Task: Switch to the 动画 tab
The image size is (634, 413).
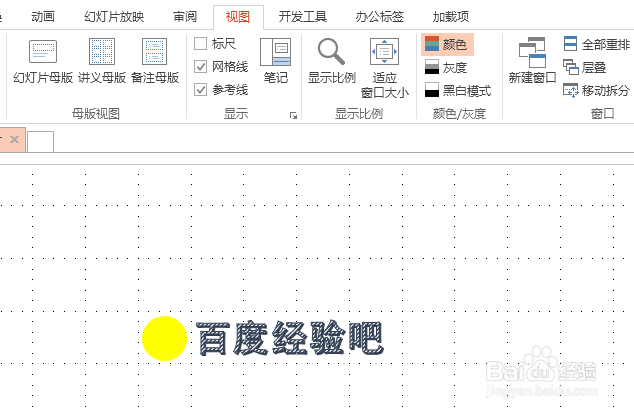Action: (x=43, y=17)
